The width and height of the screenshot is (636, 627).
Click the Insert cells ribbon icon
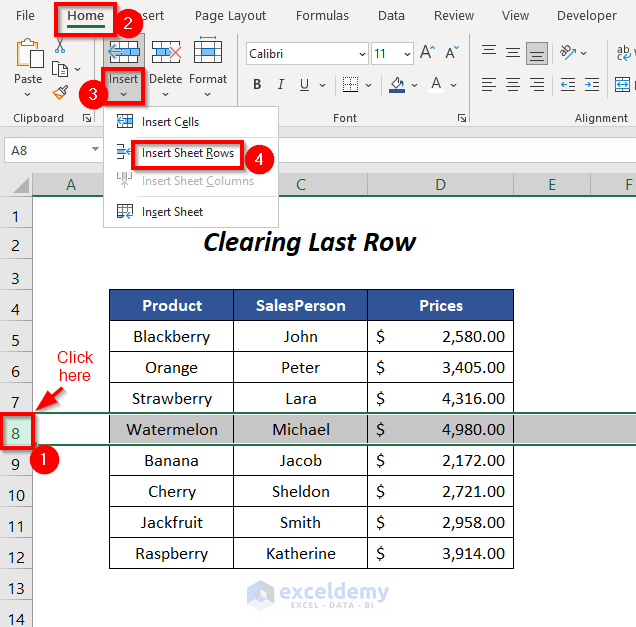click(124, 52)
